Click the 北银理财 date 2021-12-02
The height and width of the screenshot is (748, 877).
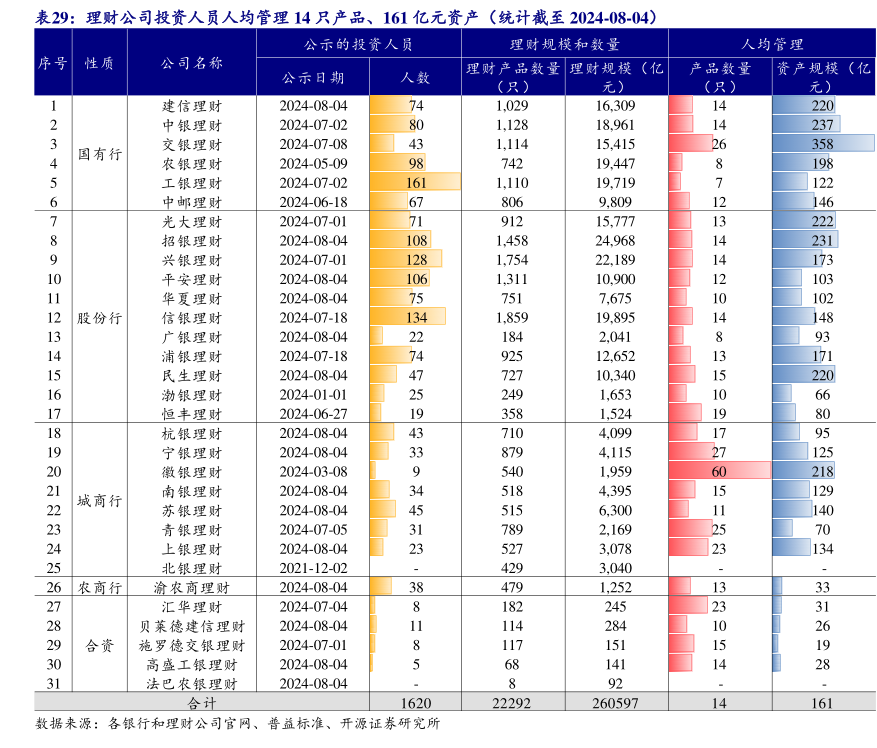[313, 568]
